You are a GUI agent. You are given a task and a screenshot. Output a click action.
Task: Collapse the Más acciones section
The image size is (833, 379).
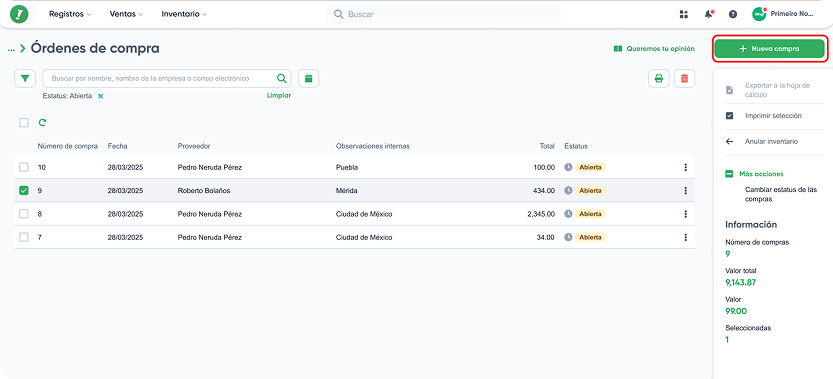[729, 174]
